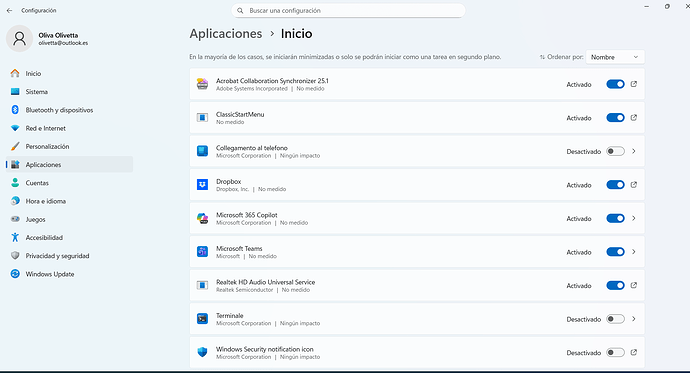
Task: Click the Acrobat Collaboration Synchronizer app icon
Action: (202, 84)
